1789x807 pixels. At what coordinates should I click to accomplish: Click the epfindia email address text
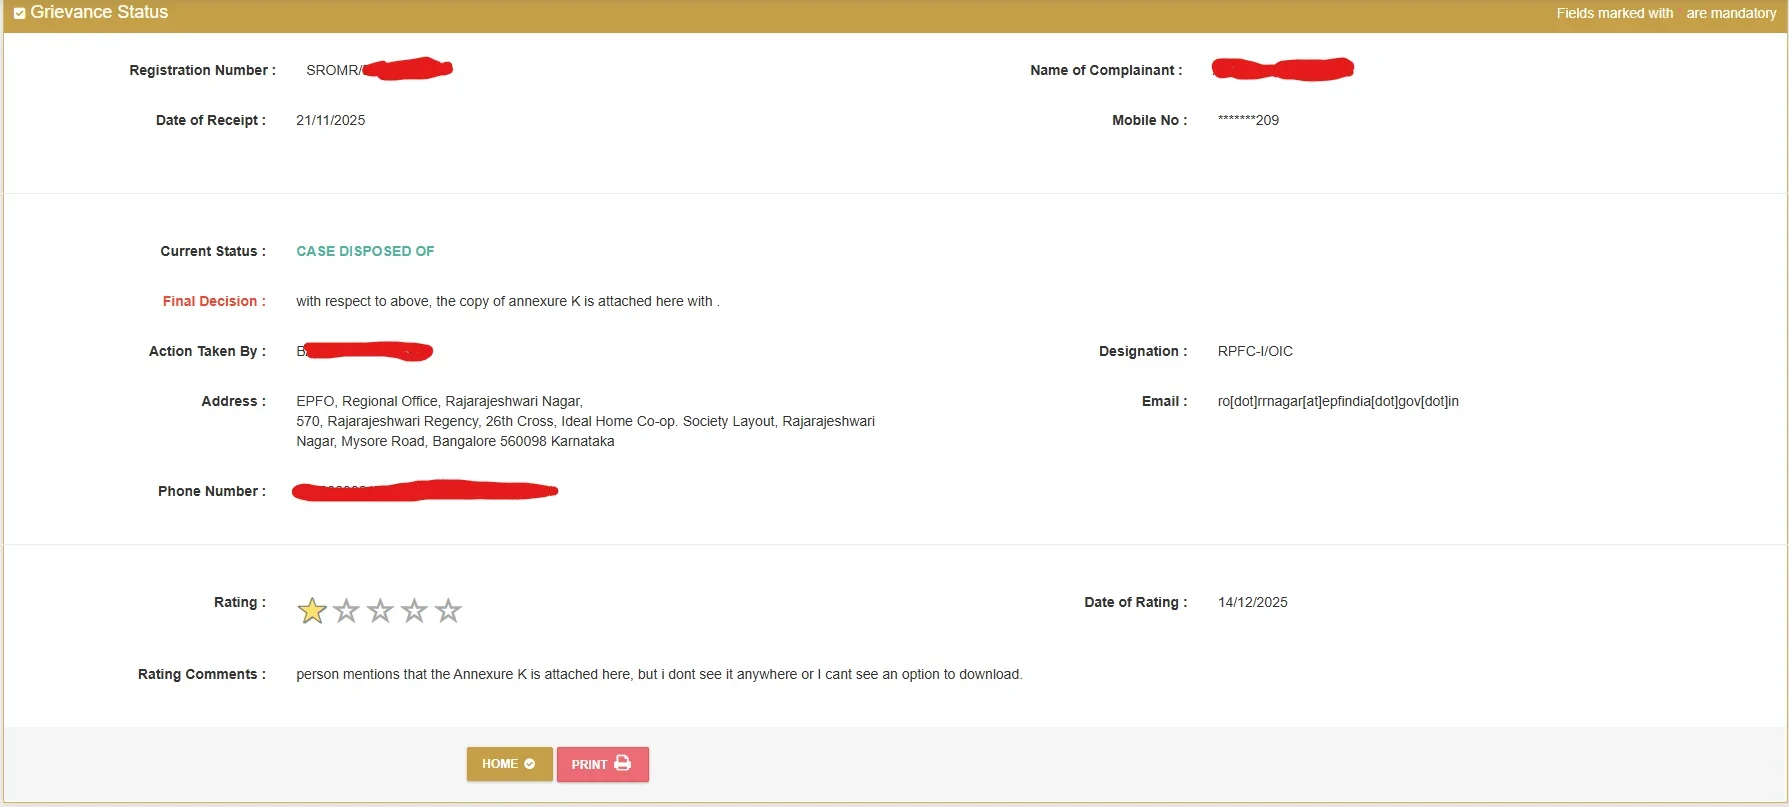(1338, 401)
